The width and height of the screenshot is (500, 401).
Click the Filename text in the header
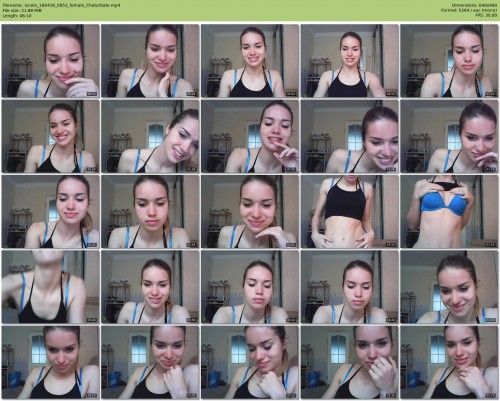coord(61,5)
